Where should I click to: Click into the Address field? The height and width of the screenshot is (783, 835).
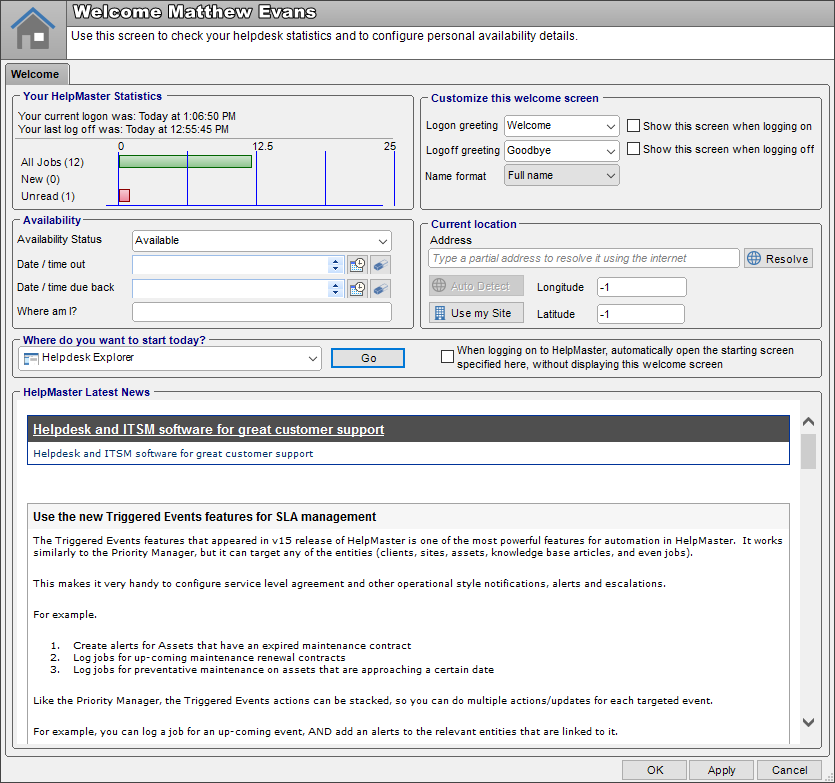pos(584,258)
